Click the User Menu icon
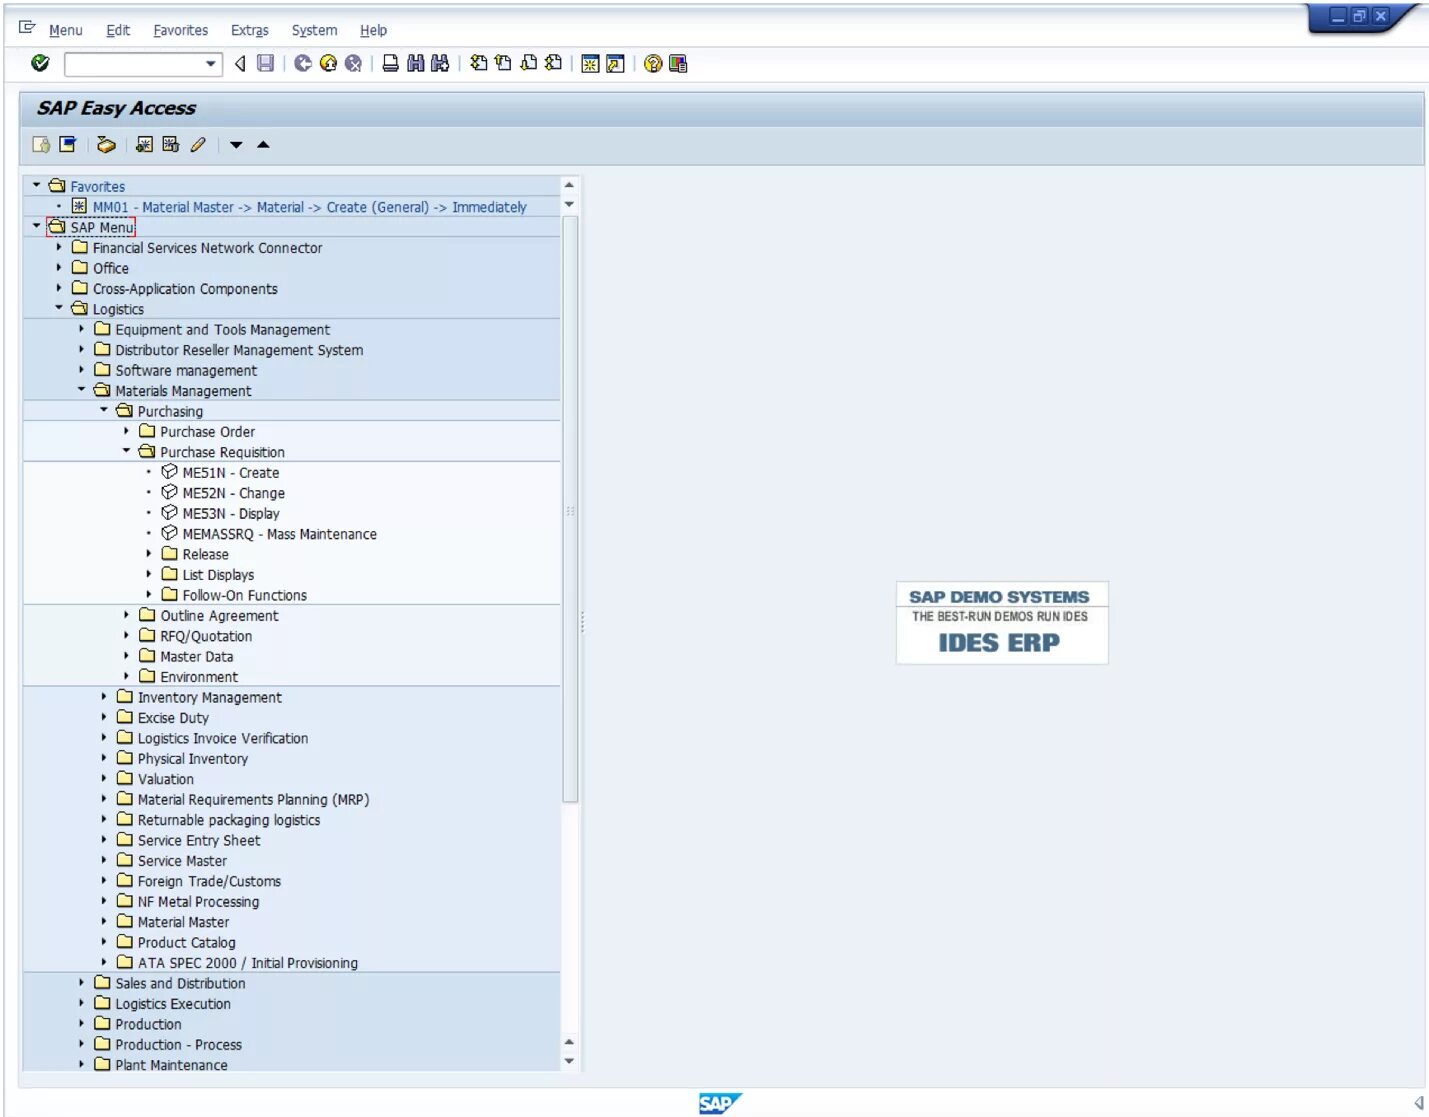 click(41, 145)
